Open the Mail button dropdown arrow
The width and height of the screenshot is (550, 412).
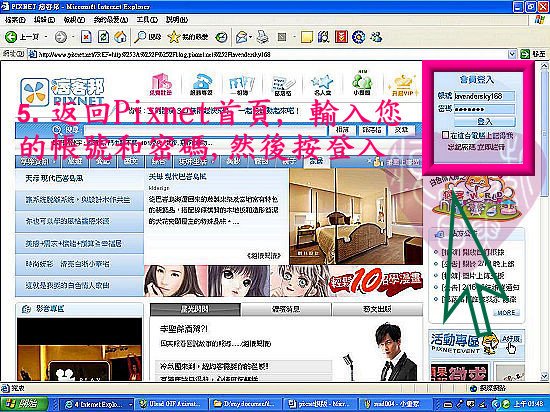click(x=251, y=37)
